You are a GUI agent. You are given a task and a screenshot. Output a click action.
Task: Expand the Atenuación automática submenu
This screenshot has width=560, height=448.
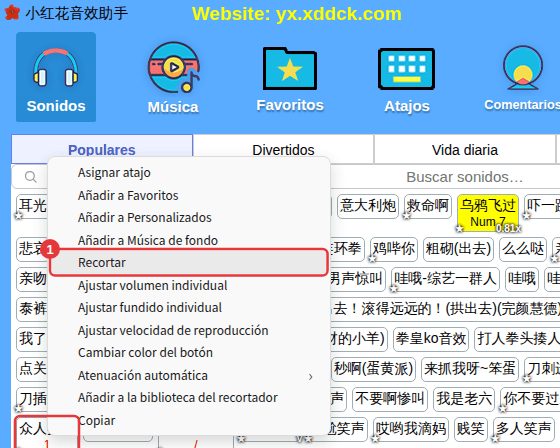[188, 376]
